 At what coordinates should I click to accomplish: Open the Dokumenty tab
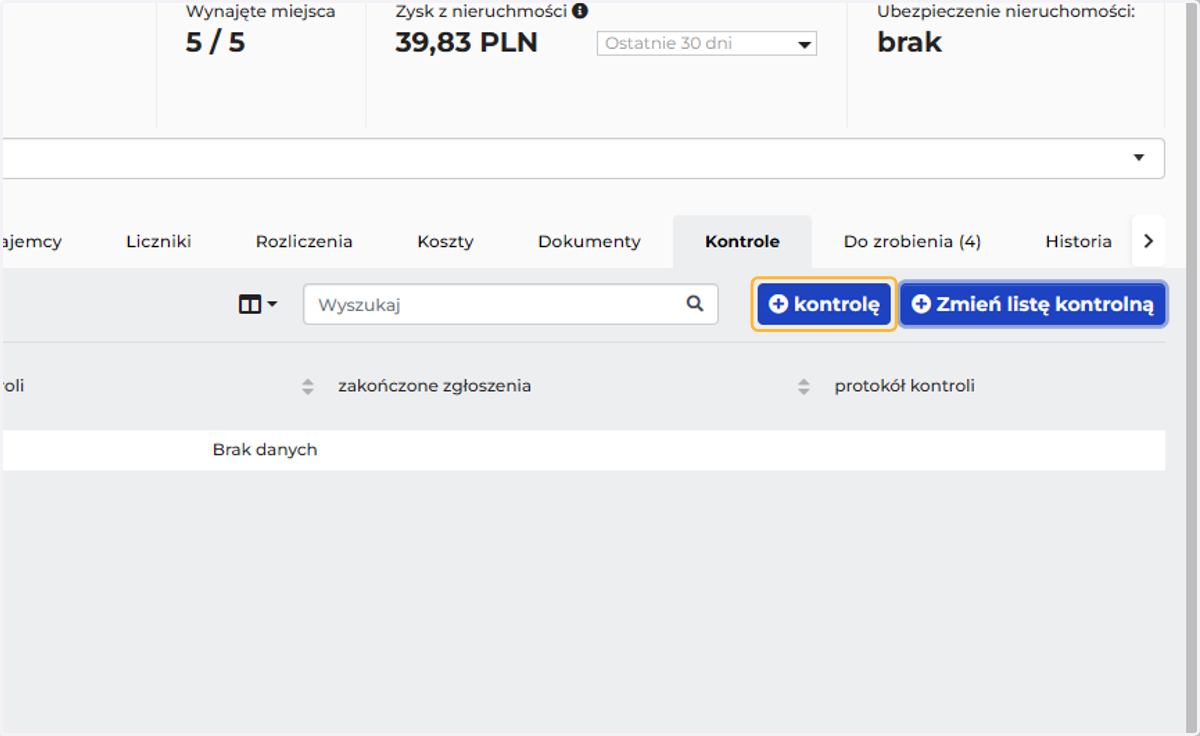point(589,241)
